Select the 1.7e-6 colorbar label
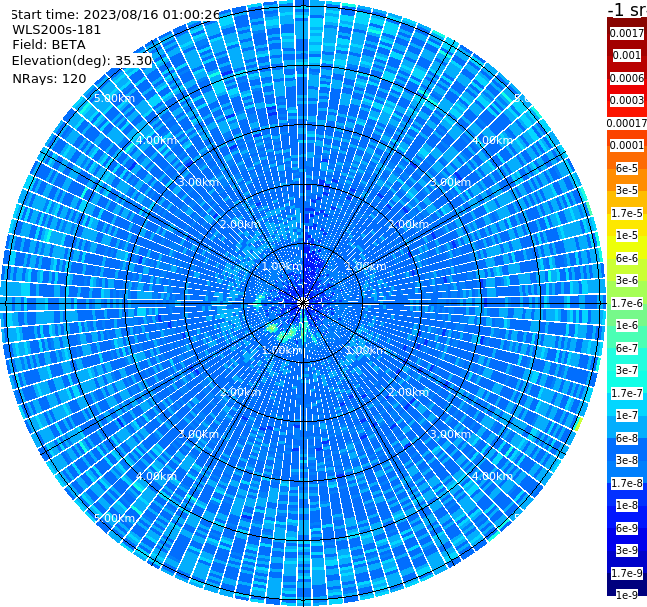Image resolution: width=647 pixels, height=607 pixels. [x=627, y=303]
